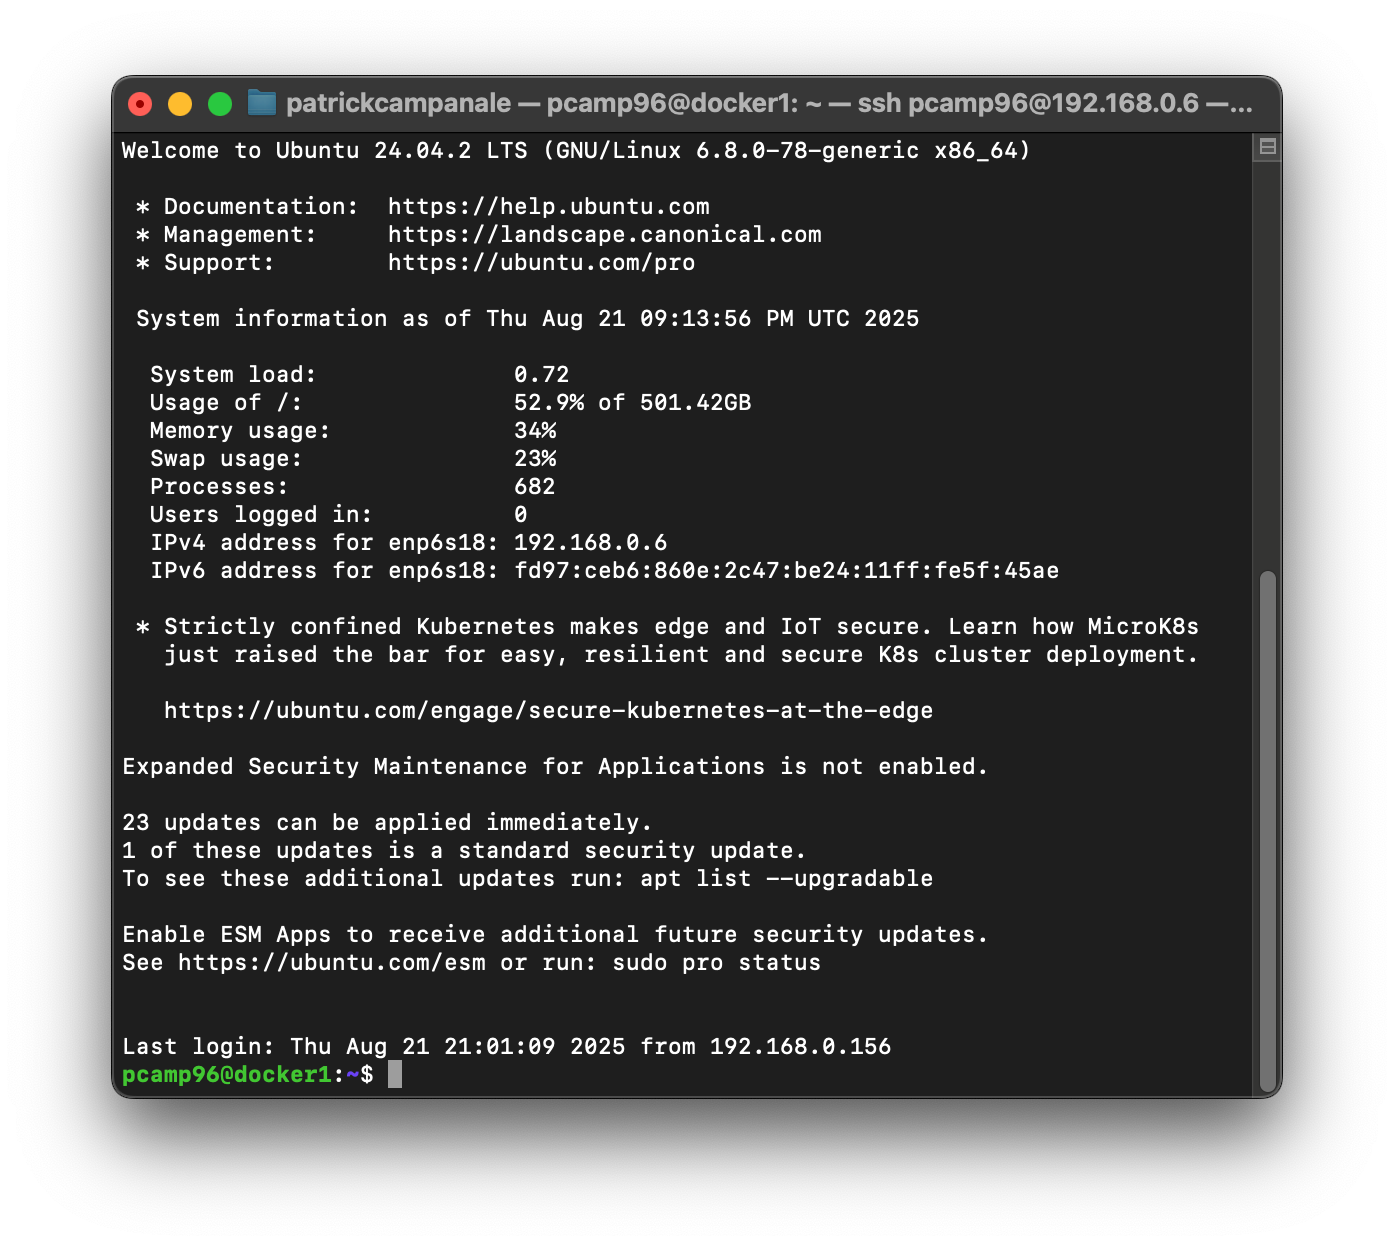Click the Processes value 682

tap(535, 487)
